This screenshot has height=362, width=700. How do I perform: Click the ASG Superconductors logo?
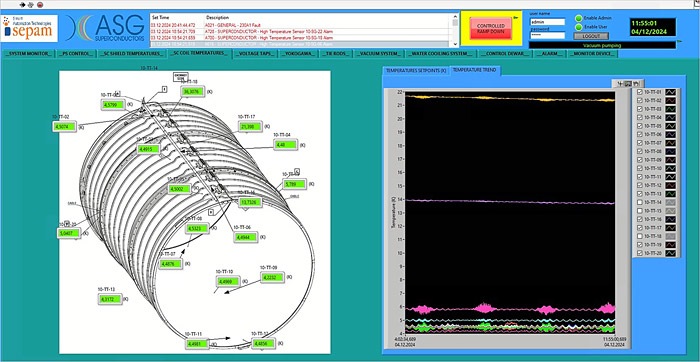click(105, 28)
